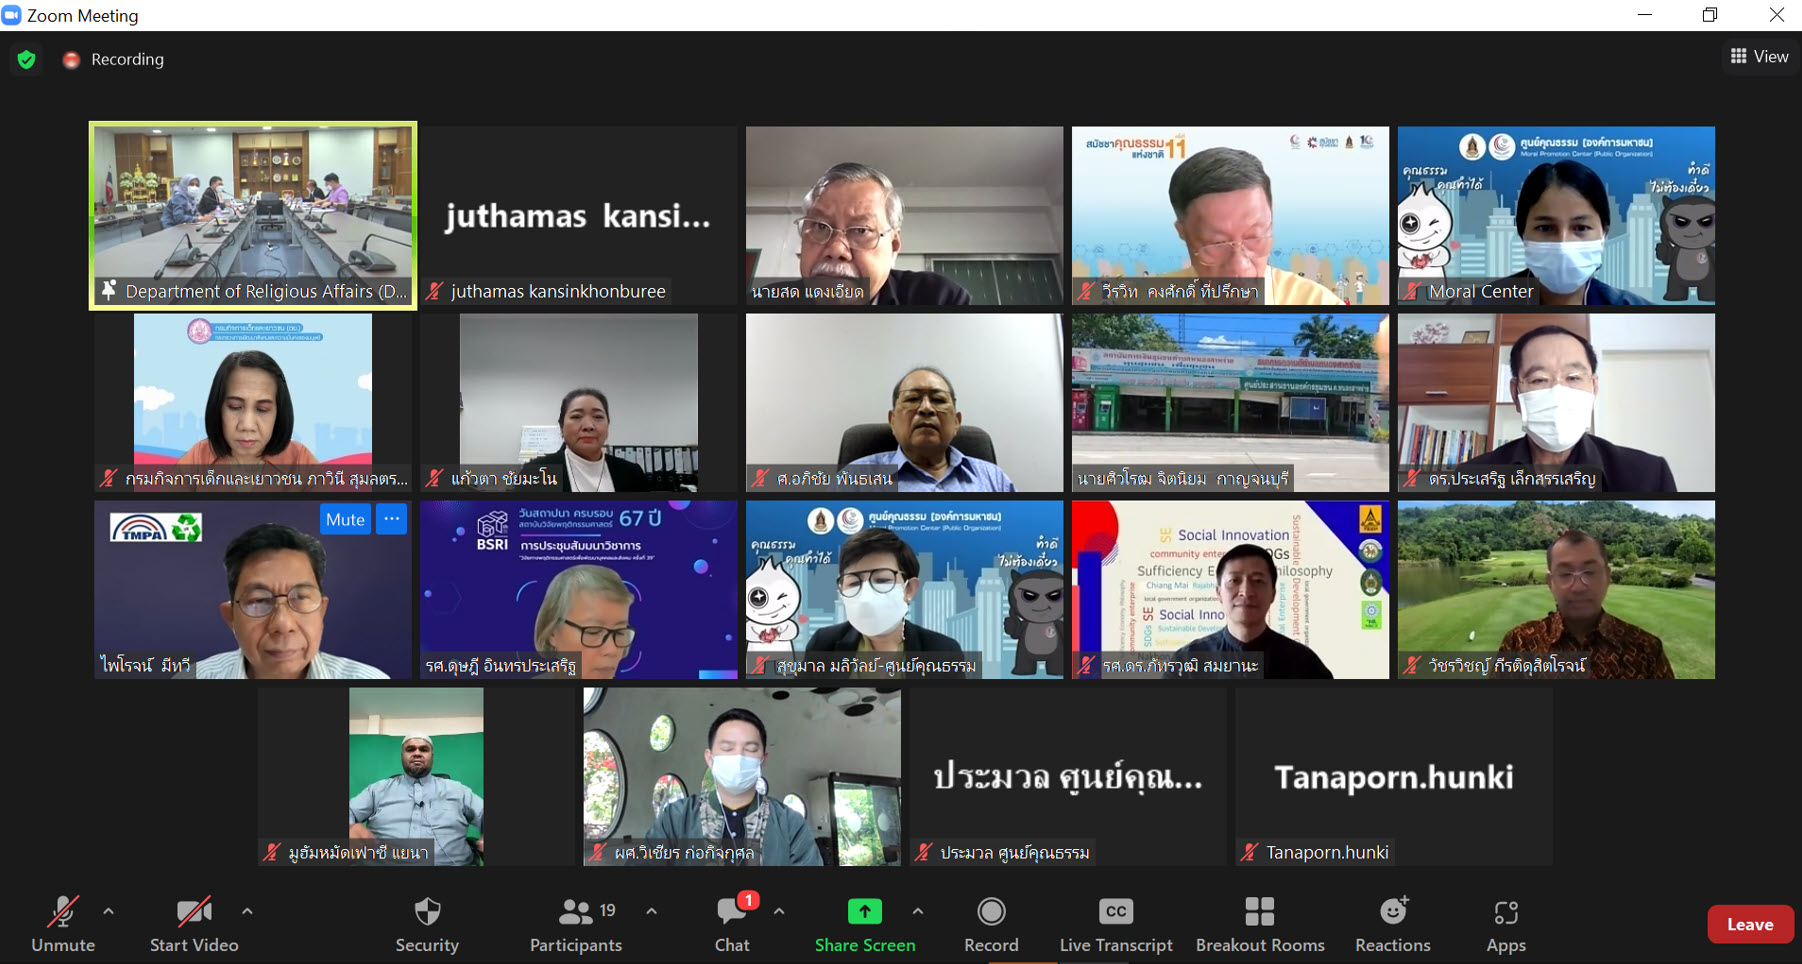Click Mute on ไพโรจน์ มีทวี tile
1802x964 pixels.
345,519
